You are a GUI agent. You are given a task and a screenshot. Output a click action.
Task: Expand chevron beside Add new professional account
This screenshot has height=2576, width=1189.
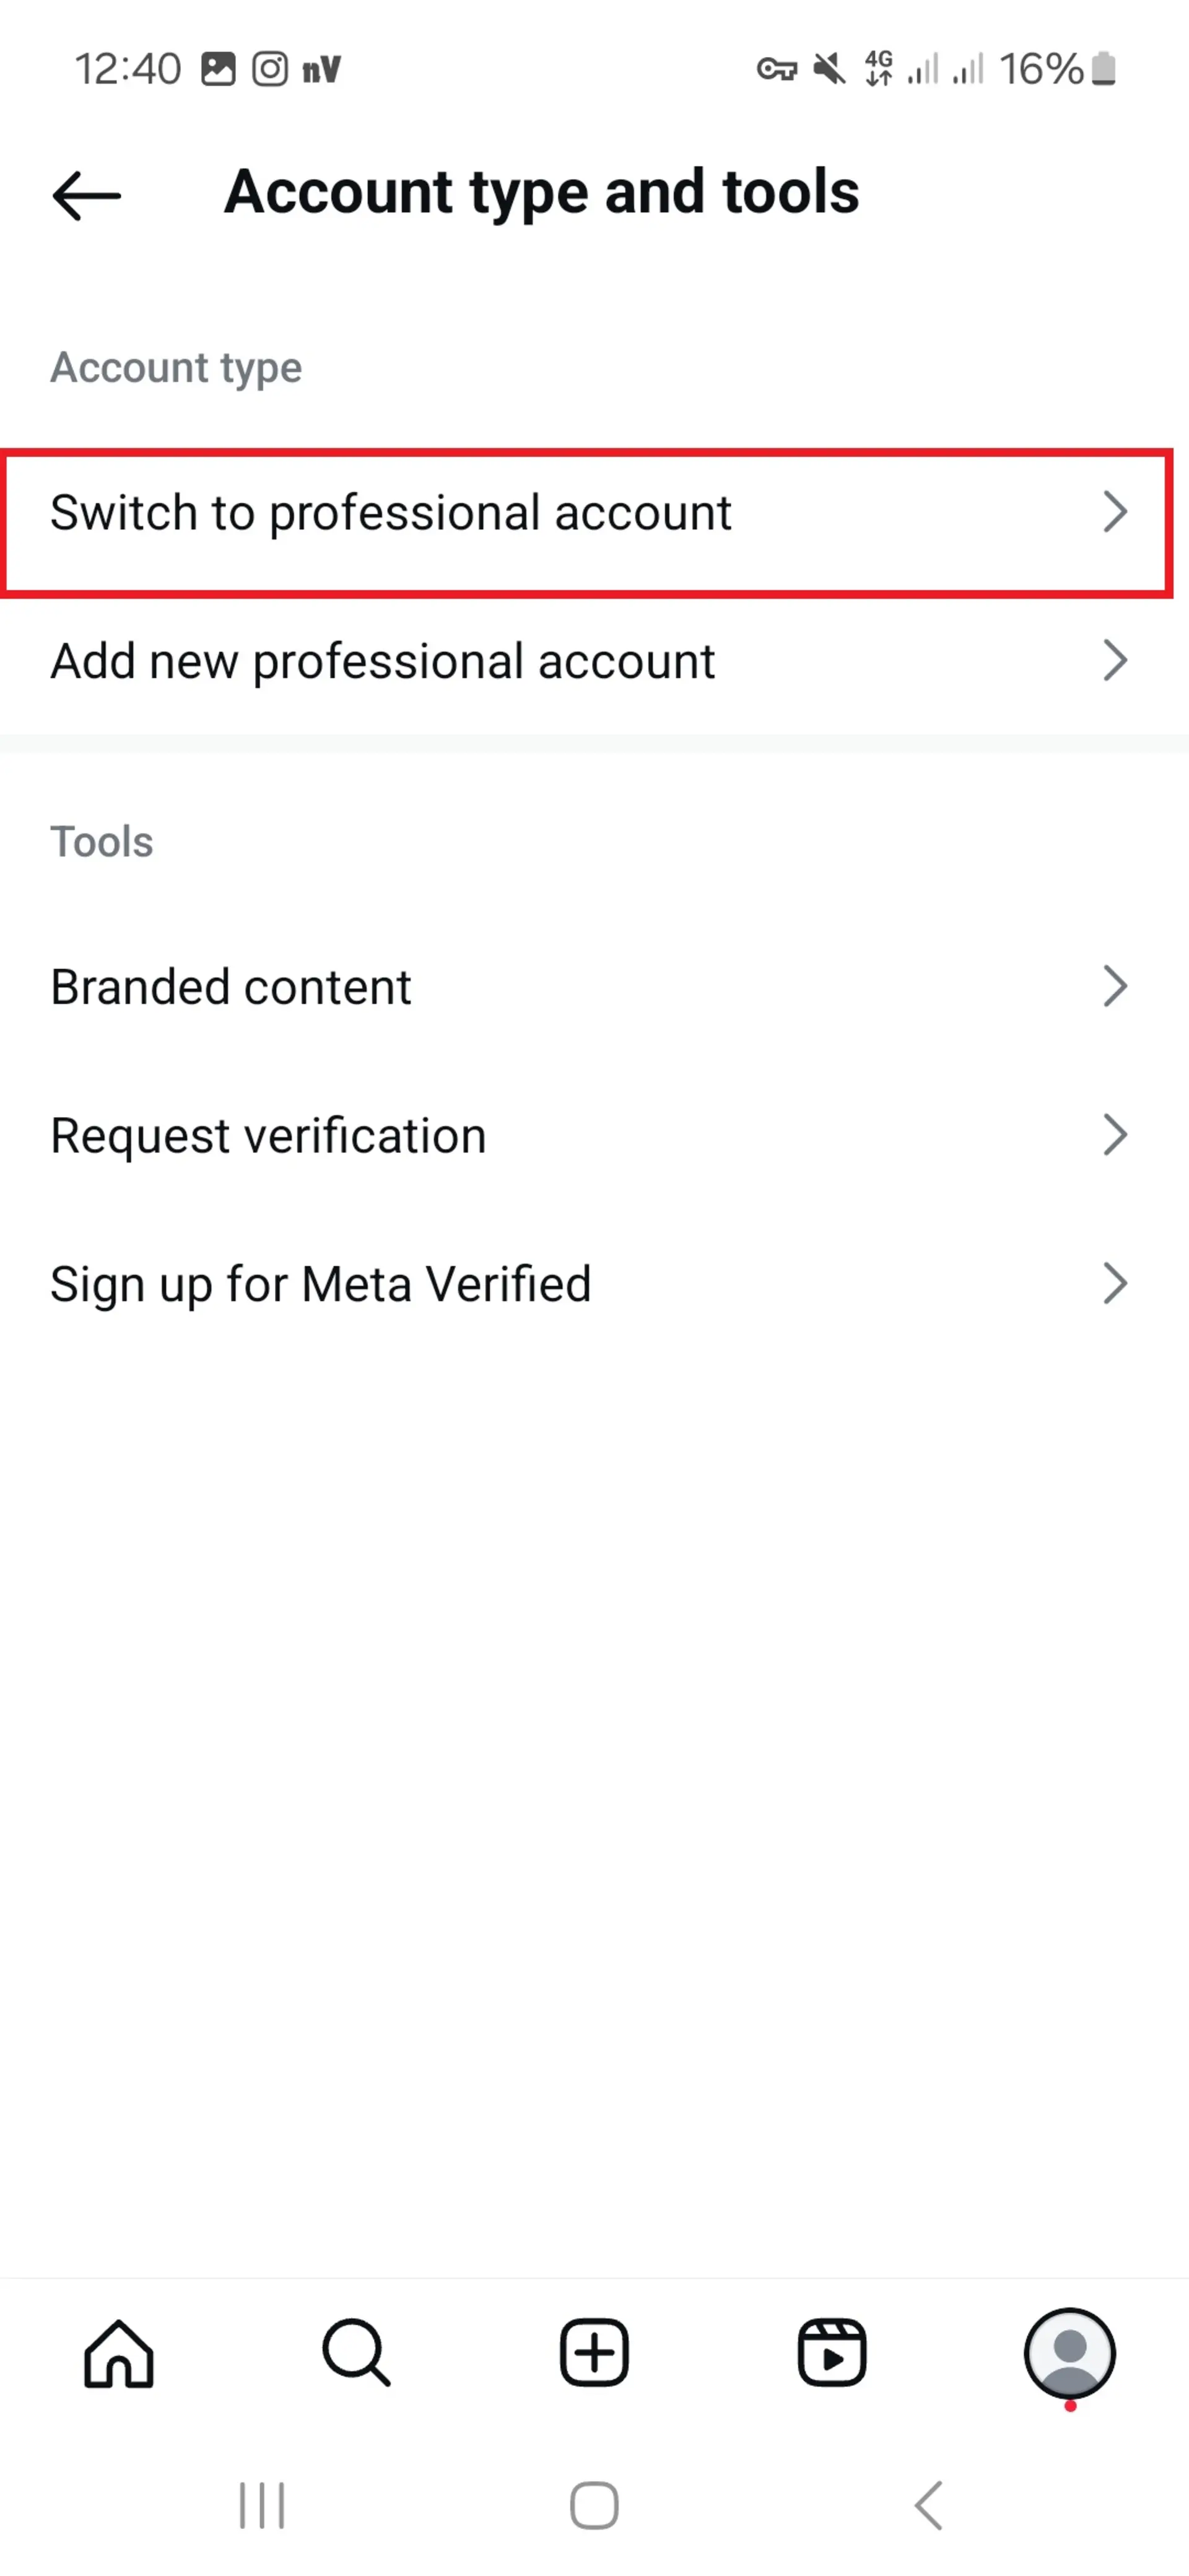coord(1115,661)
